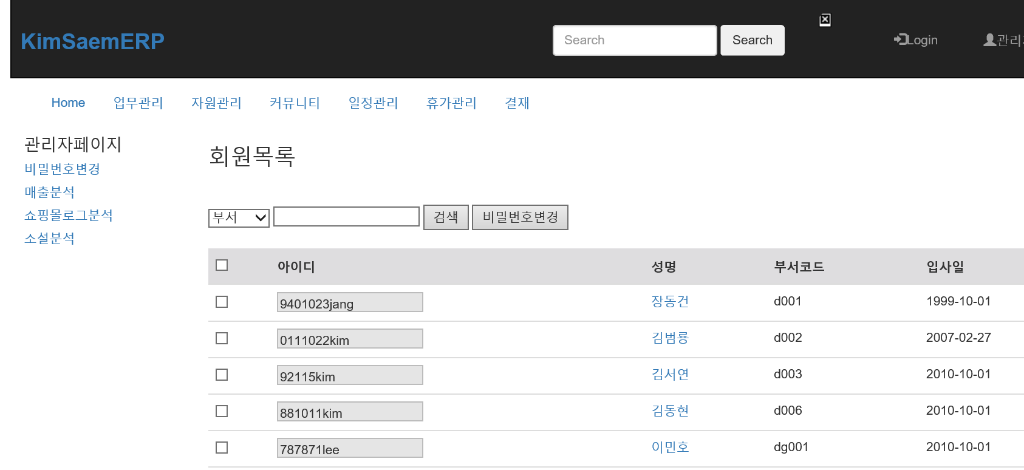Click the 성명 column header
The height and width of the screenshot is (470, 1024).
(664, 266)
